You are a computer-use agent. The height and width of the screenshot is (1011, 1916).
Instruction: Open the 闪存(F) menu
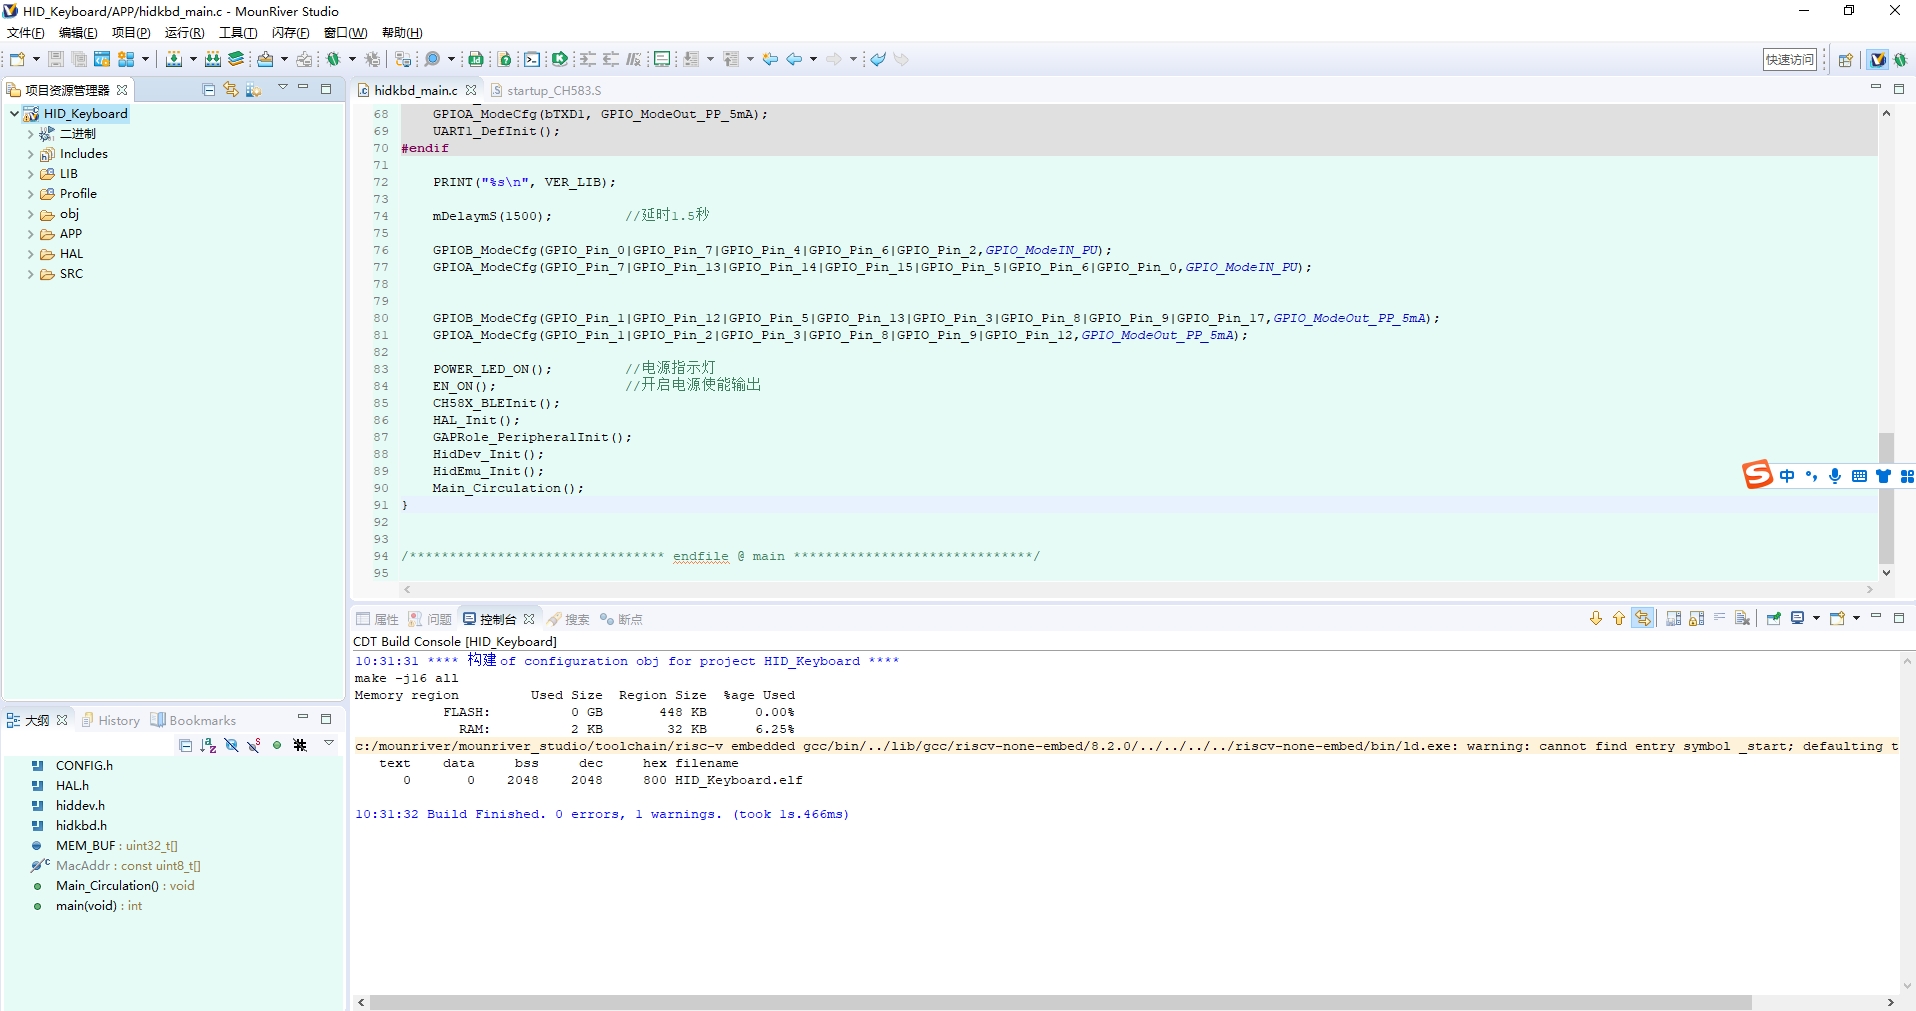[290, 33]
